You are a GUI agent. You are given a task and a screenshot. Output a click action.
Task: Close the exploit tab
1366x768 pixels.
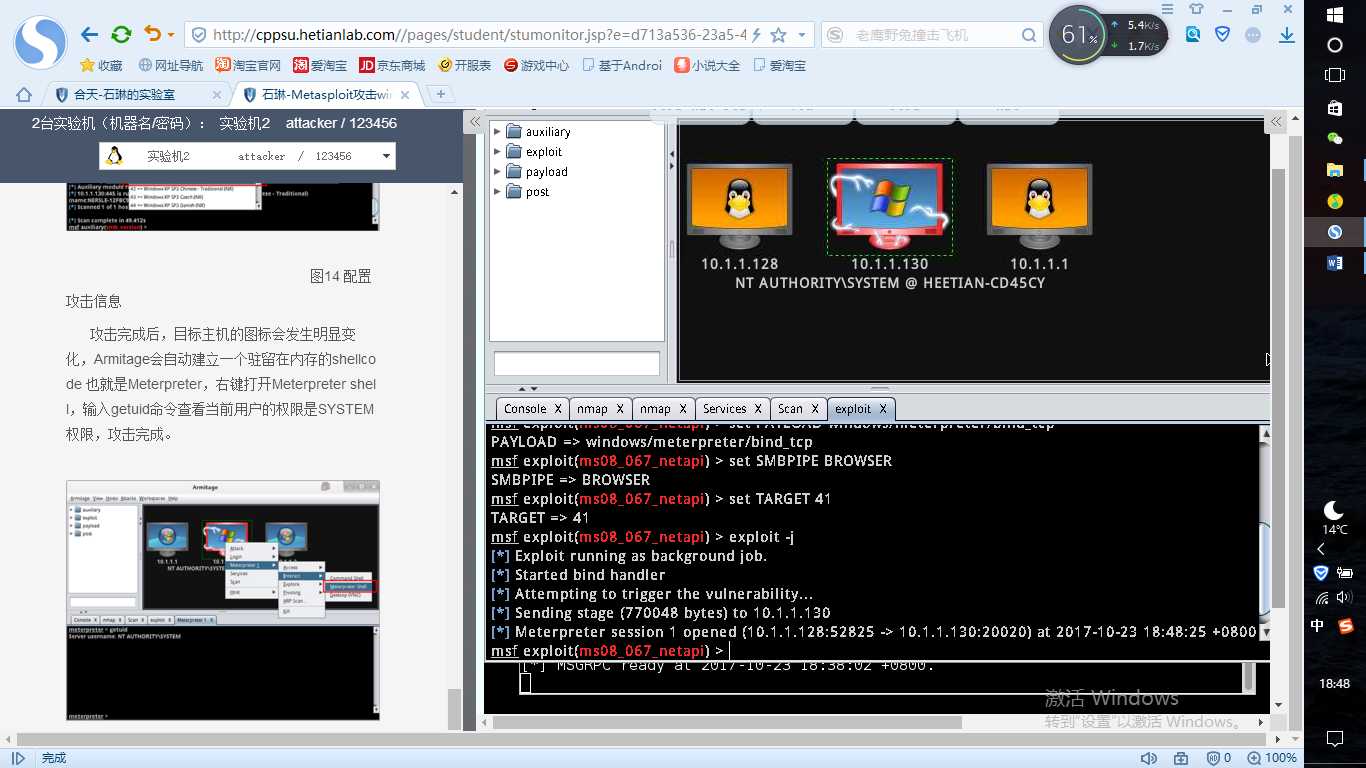[x=885, y=409]
